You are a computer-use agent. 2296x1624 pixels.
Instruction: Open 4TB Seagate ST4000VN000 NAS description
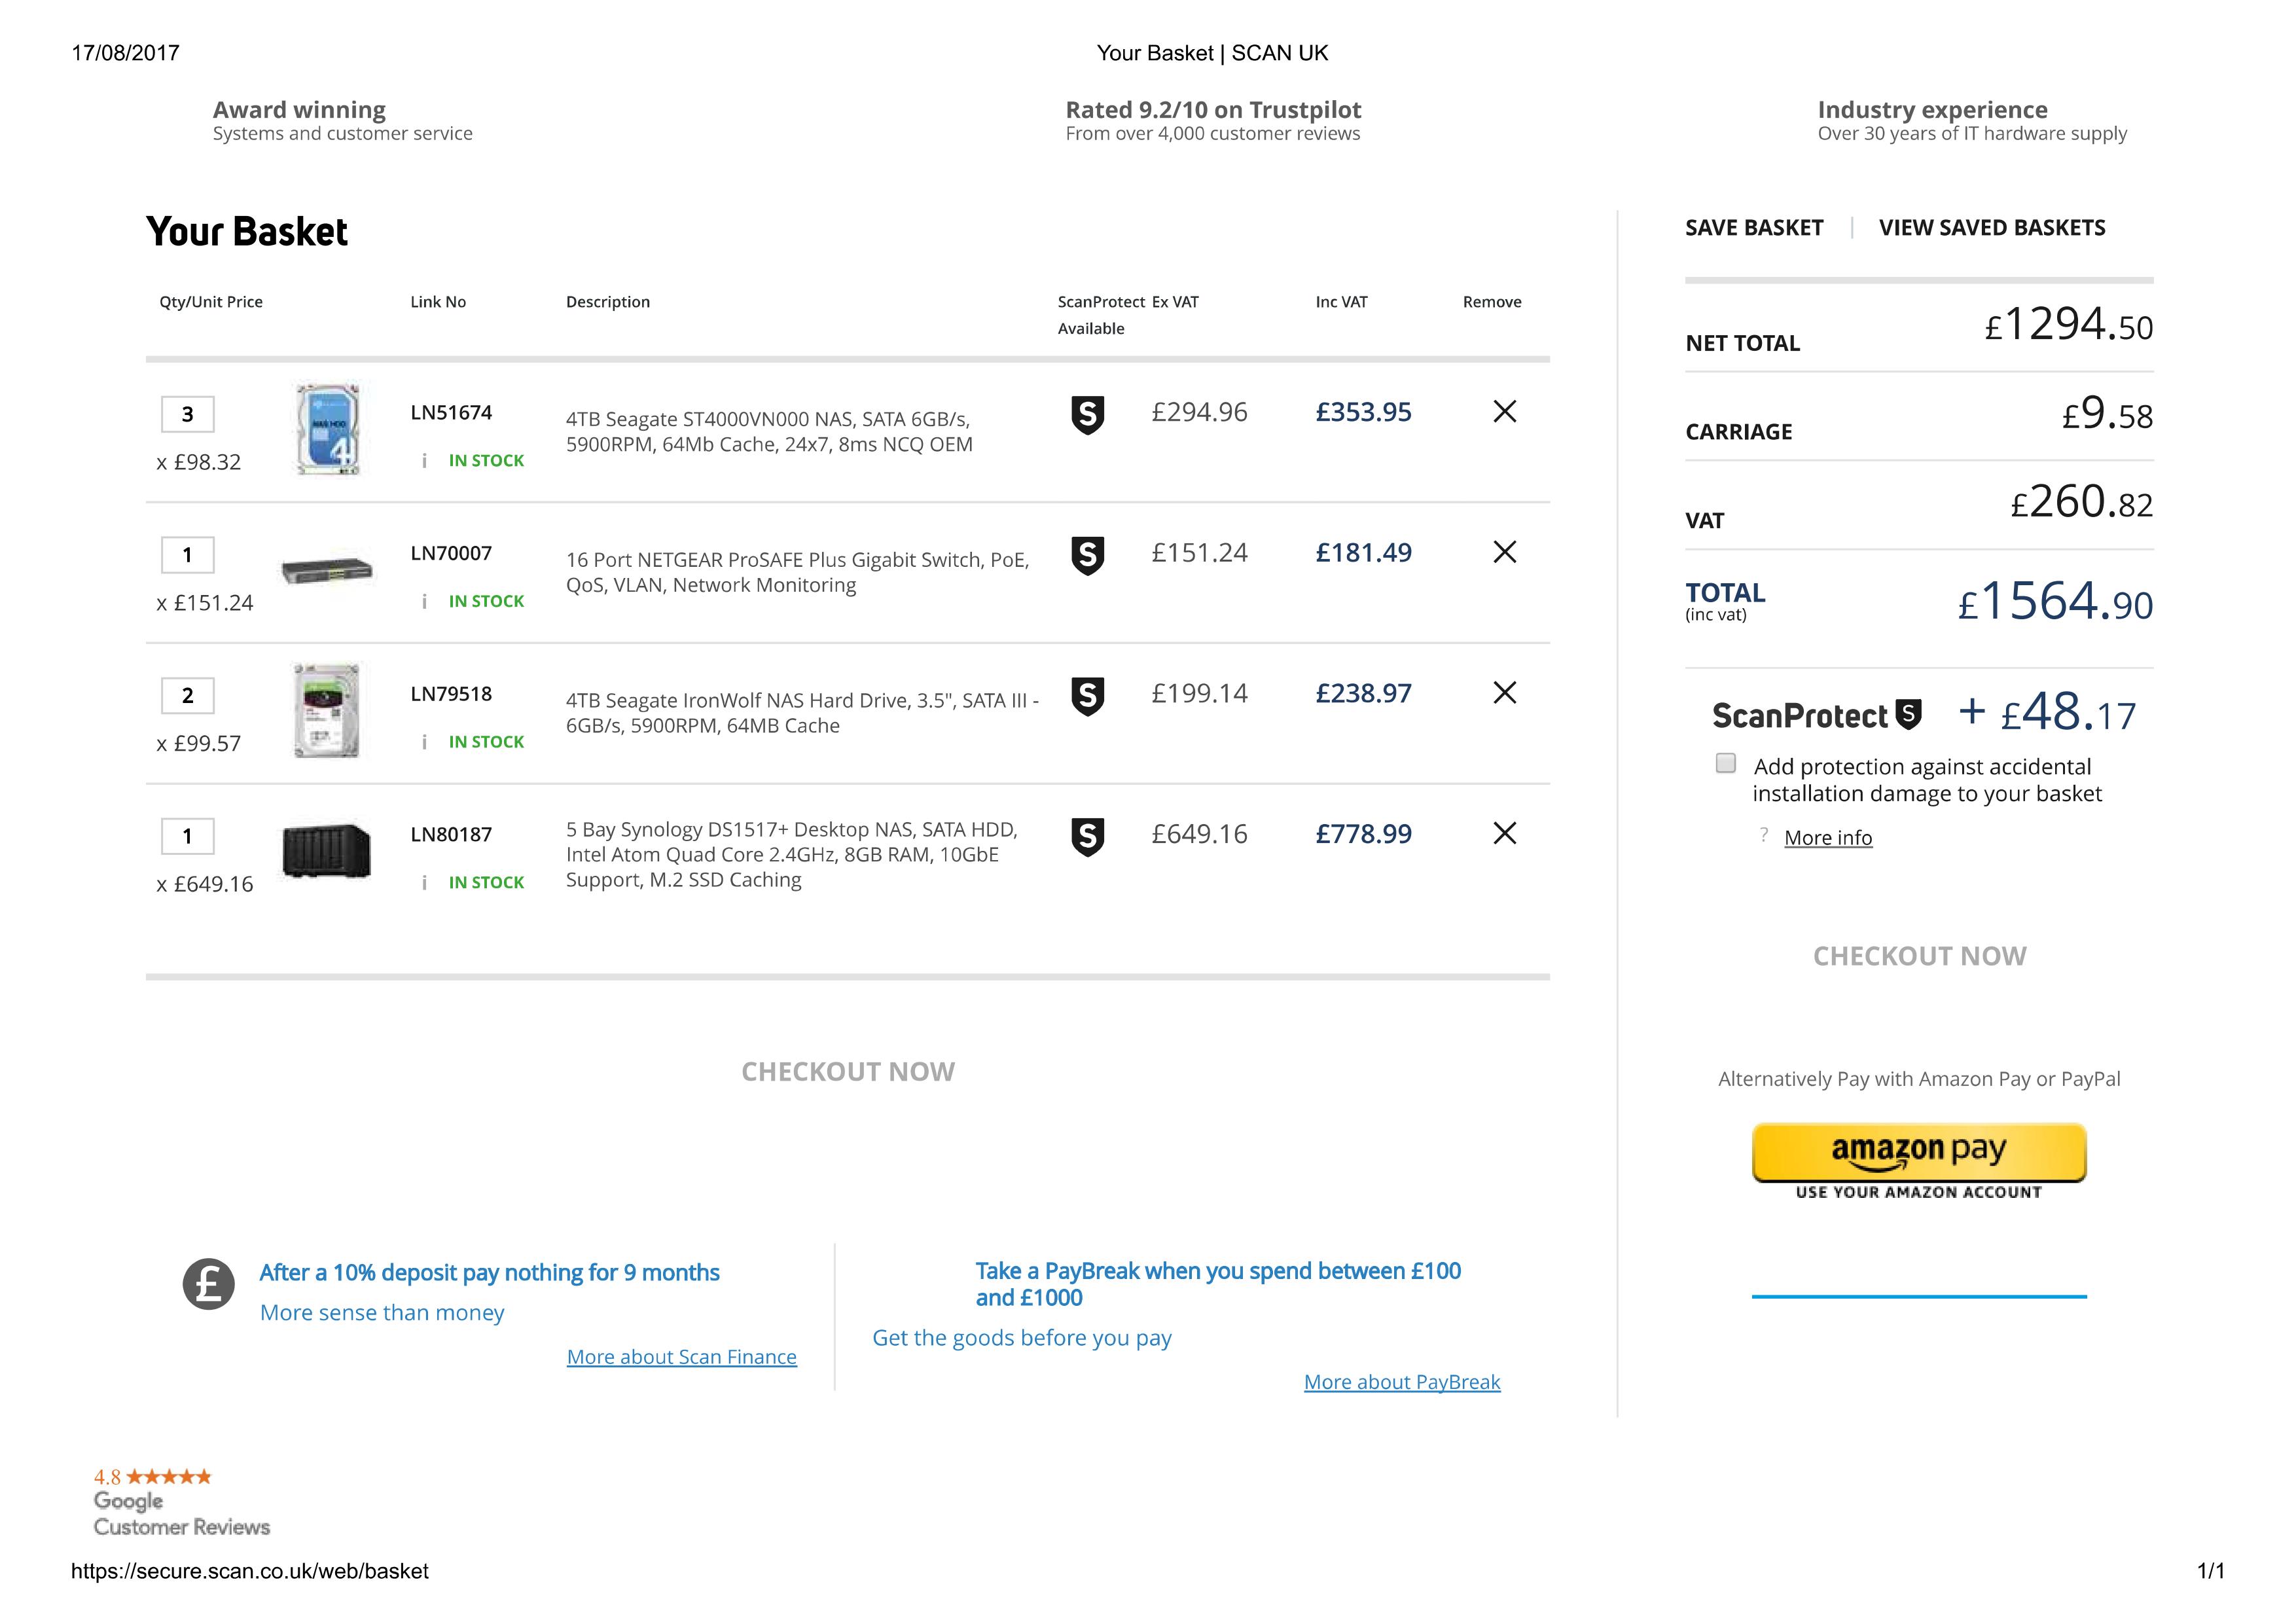(769, 432)
